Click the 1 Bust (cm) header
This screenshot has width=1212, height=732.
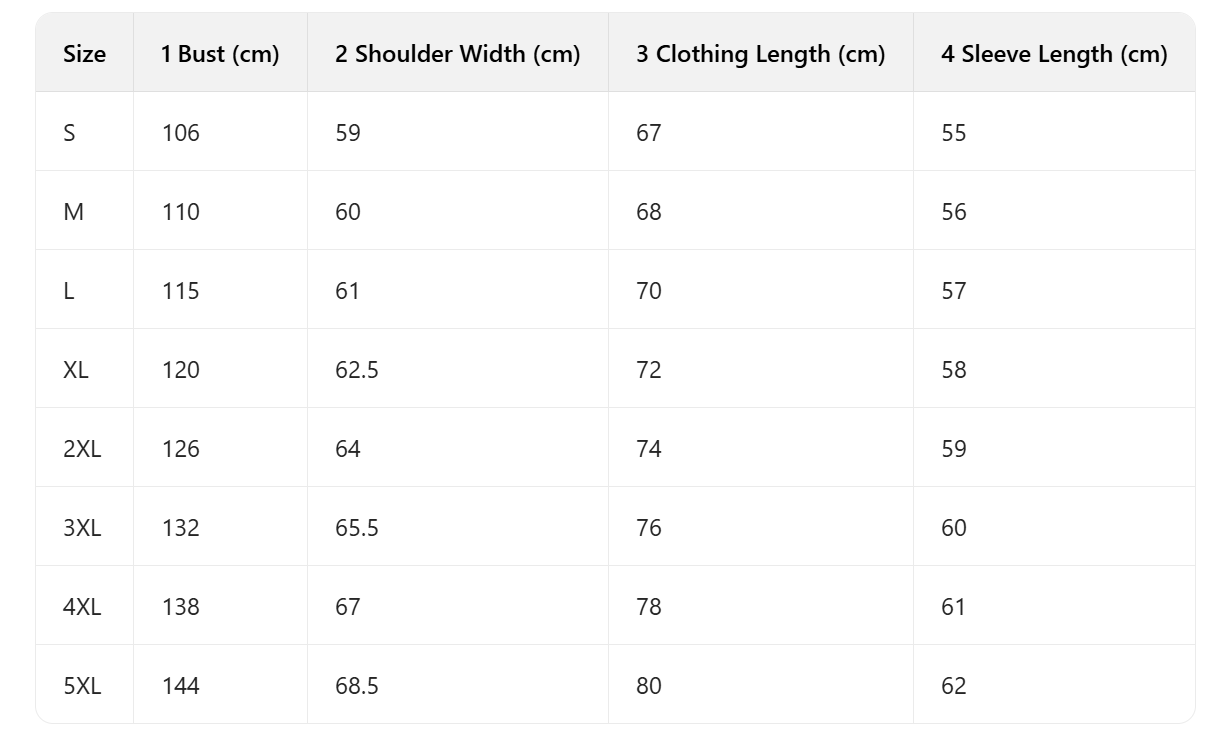220,54
